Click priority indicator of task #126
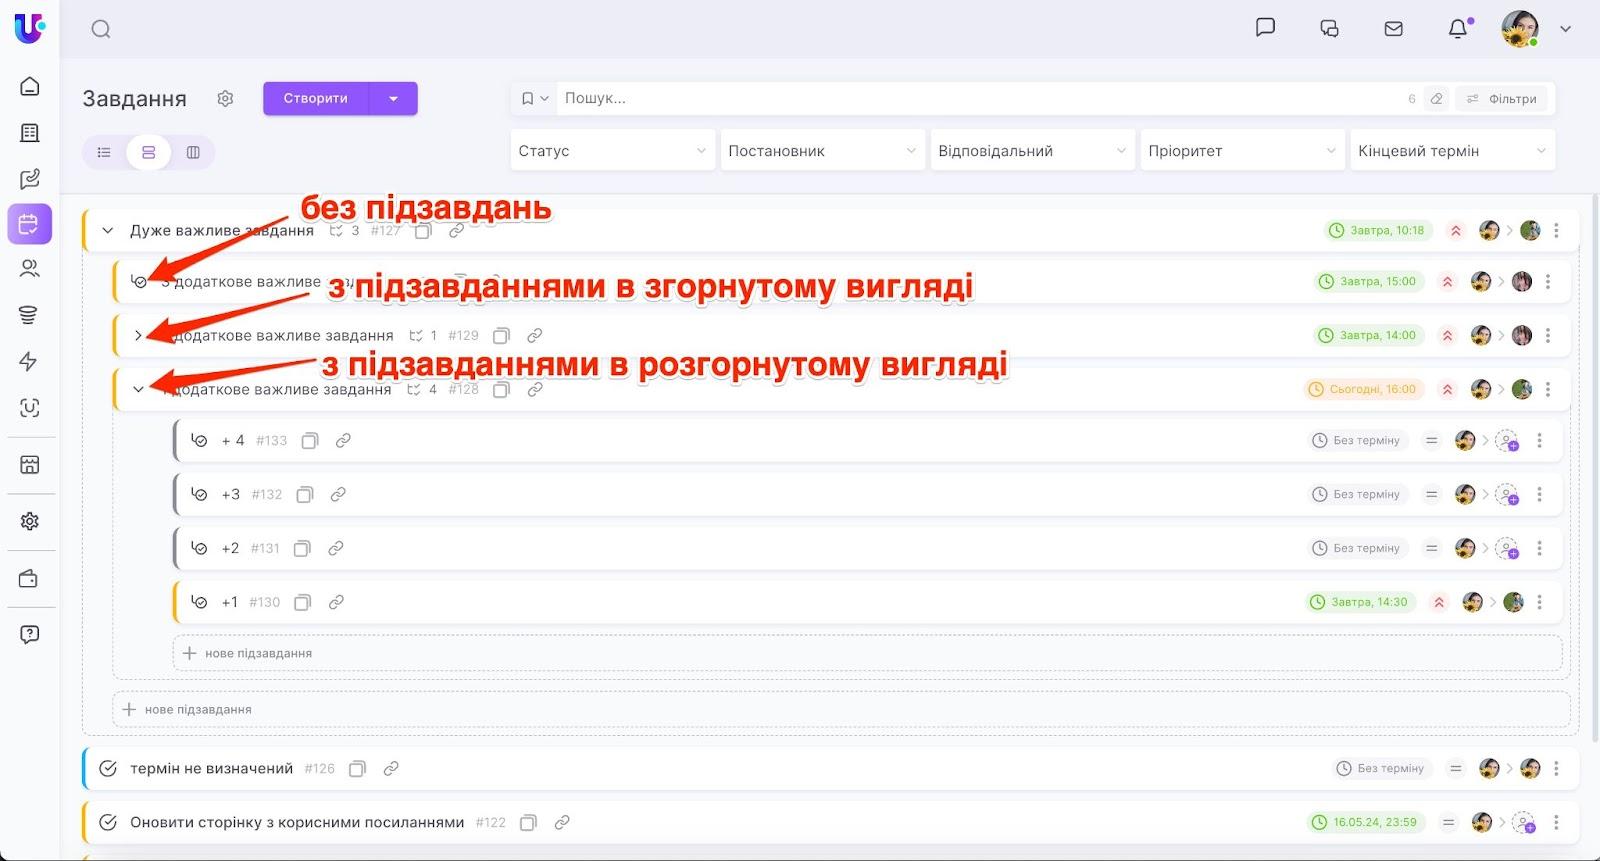Viewport: 1600px width, 861px height. point(1456,768)
